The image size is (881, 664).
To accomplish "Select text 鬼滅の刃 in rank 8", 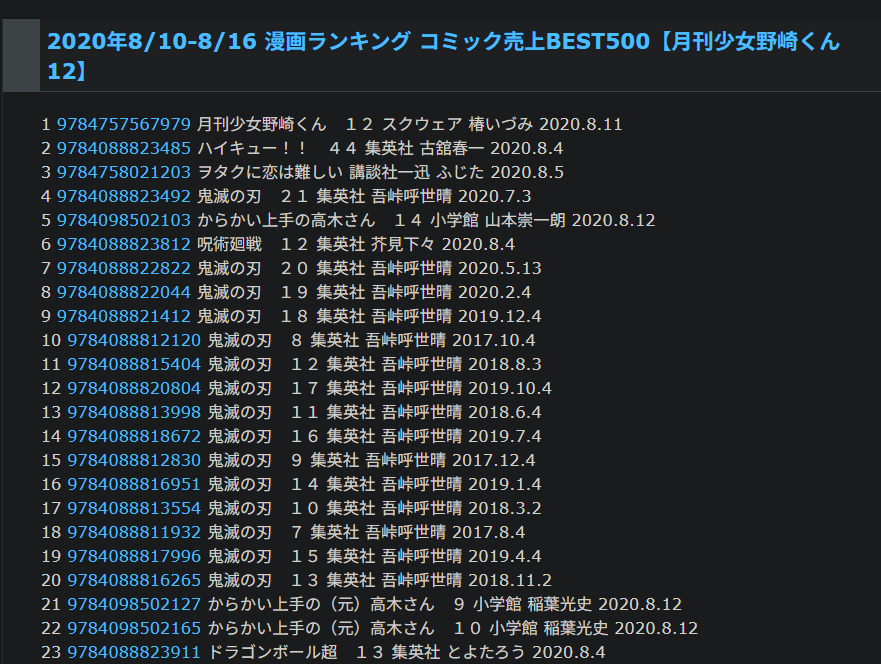I will (x=229, y=292).
